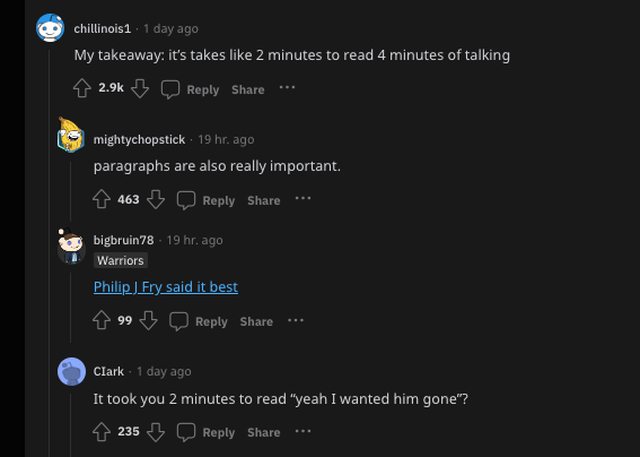Image resolution: width=640 pixels, height=457 pixels.
Task: Open more options on mightychopstick's comment
Action: click(303, 199)
